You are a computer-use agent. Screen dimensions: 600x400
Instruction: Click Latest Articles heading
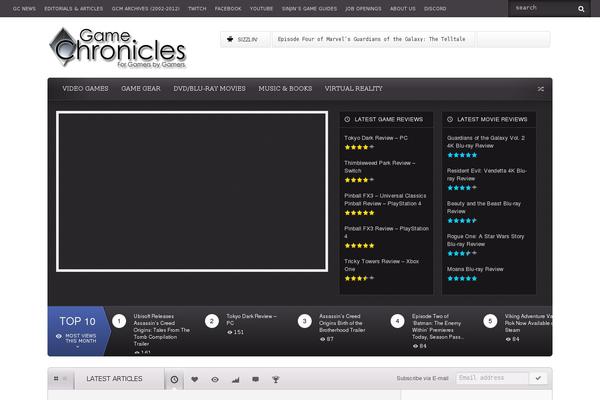114,379
